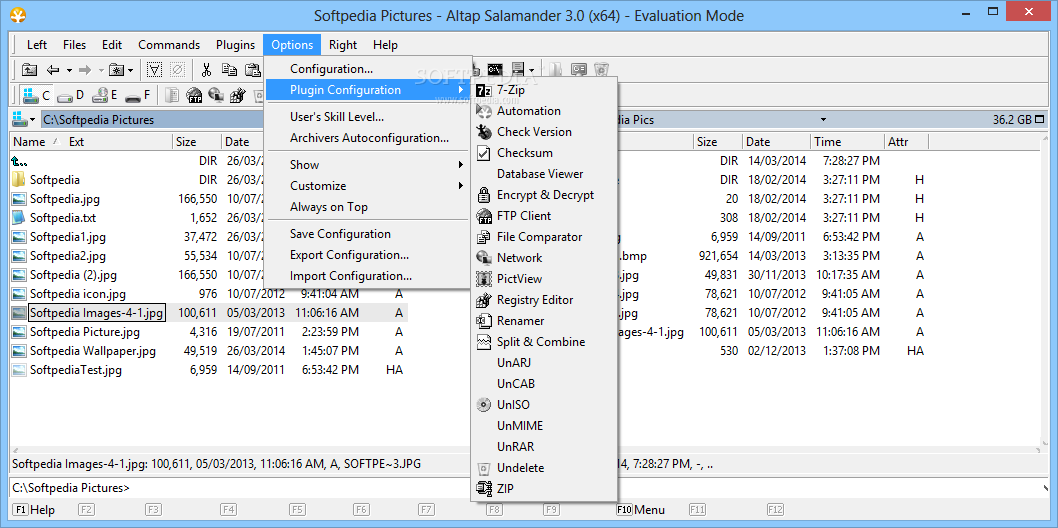Open Check Version plugin configuration
Screen dimensions: 1058x528
(544, 131)
